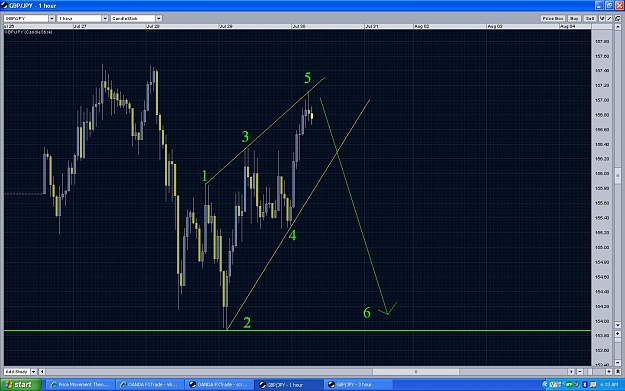Image resolution: width=625 pixels, height=391 pixels.
Task: Click the Jul 29 date label on time axis
Action: 226,26
